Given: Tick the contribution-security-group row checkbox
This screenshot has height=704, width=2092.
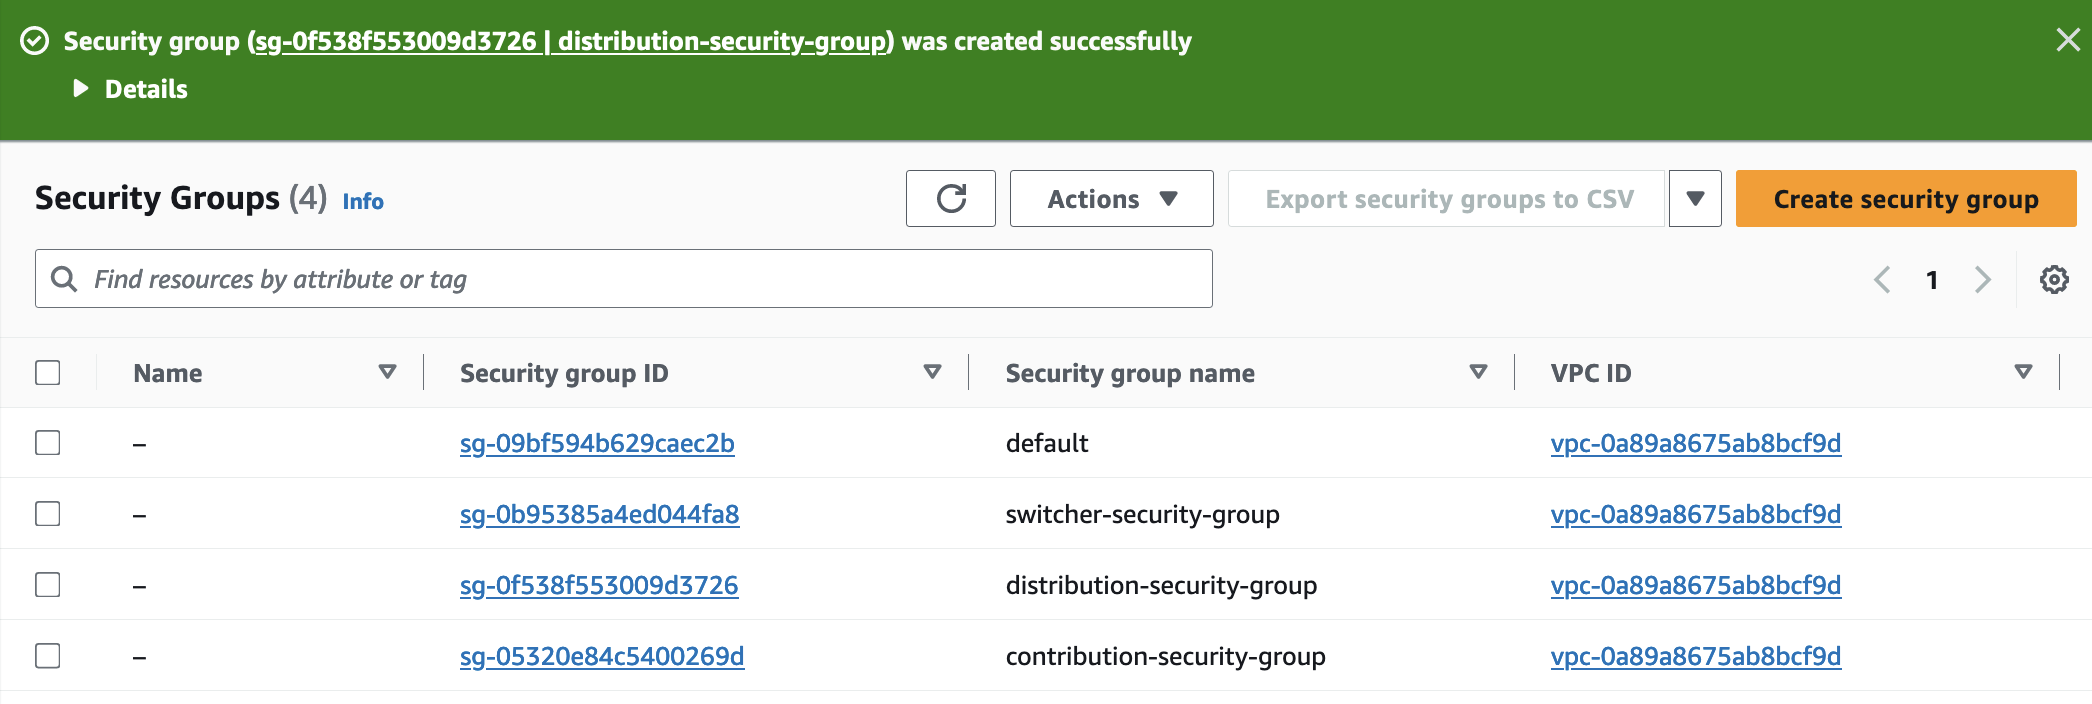Looking at the screenshot, I should pos(48,656).
